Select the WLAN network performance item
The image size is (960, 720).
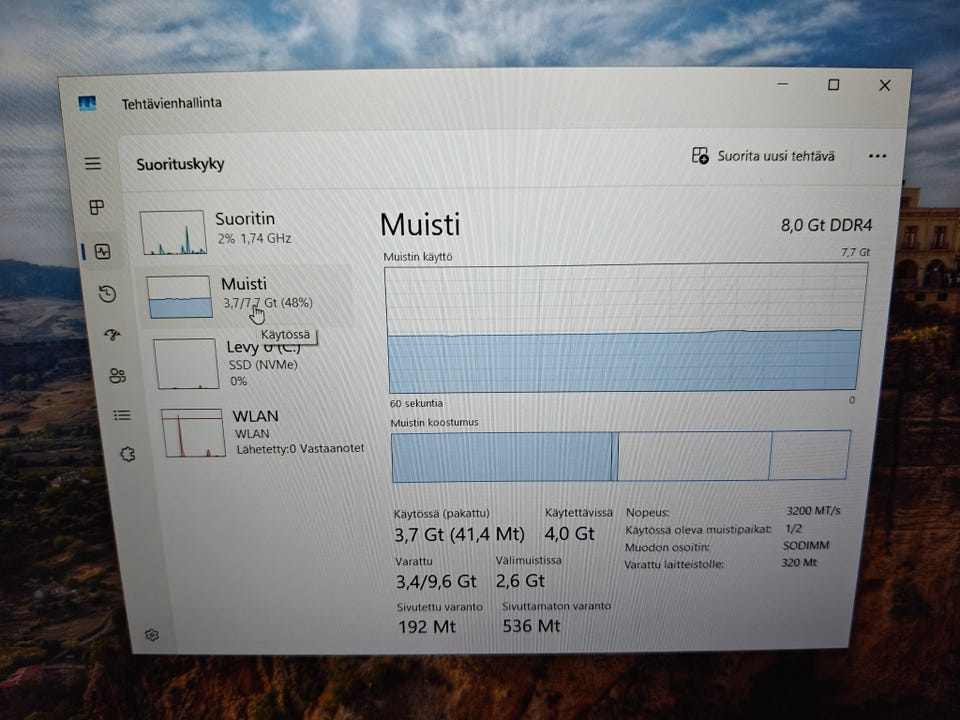260,432
